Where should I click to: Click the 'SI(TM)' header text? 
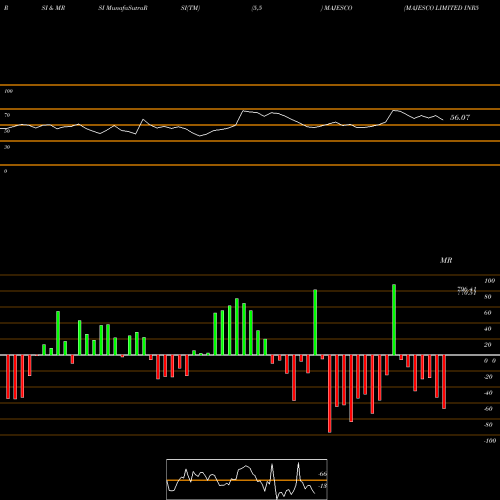190,8
